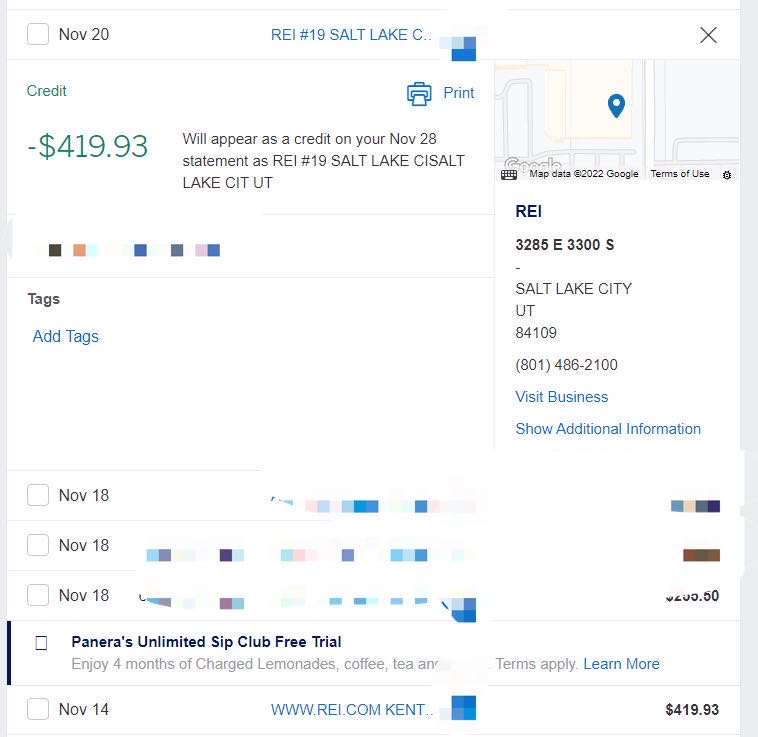Click Add Tags
The width and height of the screenshot is (758, 737).
66,337
